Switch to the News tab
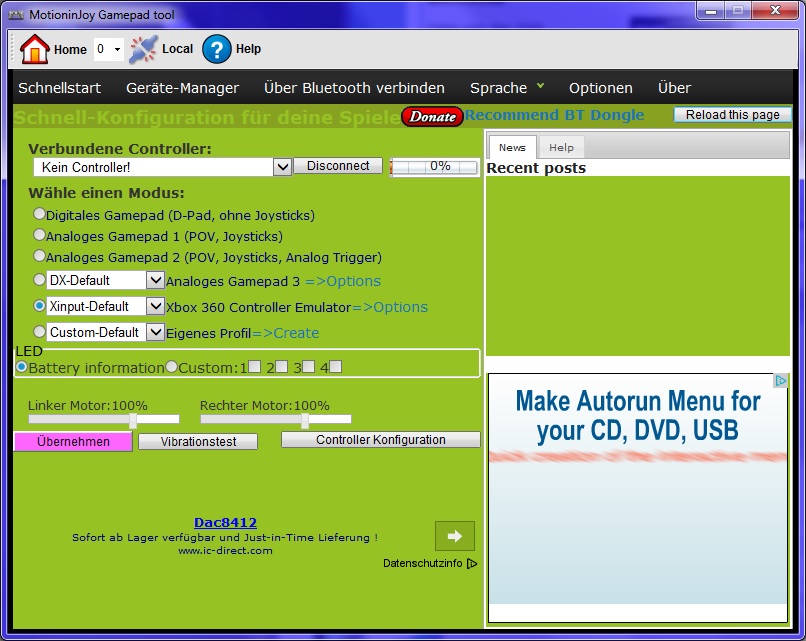The height and width of the screenshot is (641, 806). [512, 148]
